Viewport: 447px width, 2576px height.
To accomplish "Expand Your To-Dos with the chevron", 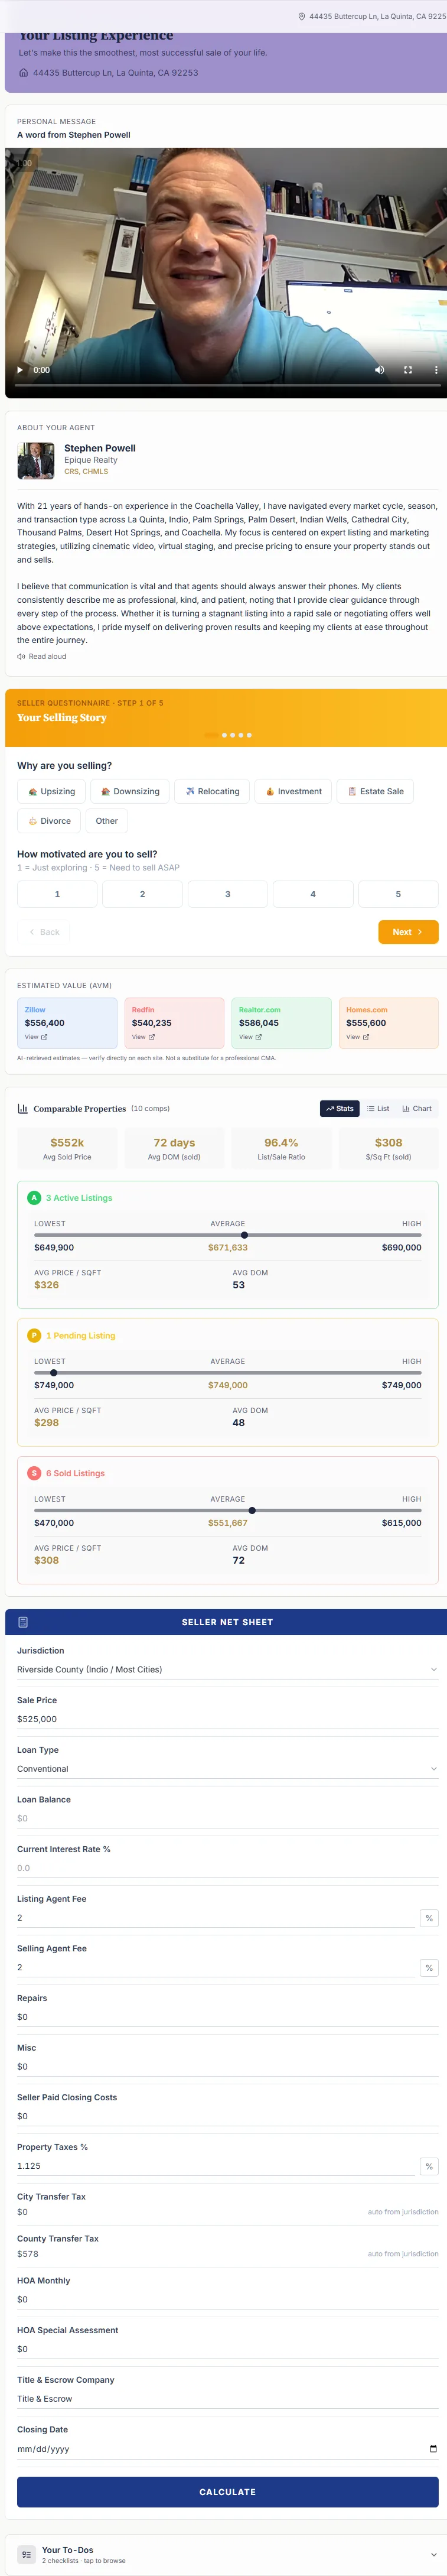I will click(433, 2554).
